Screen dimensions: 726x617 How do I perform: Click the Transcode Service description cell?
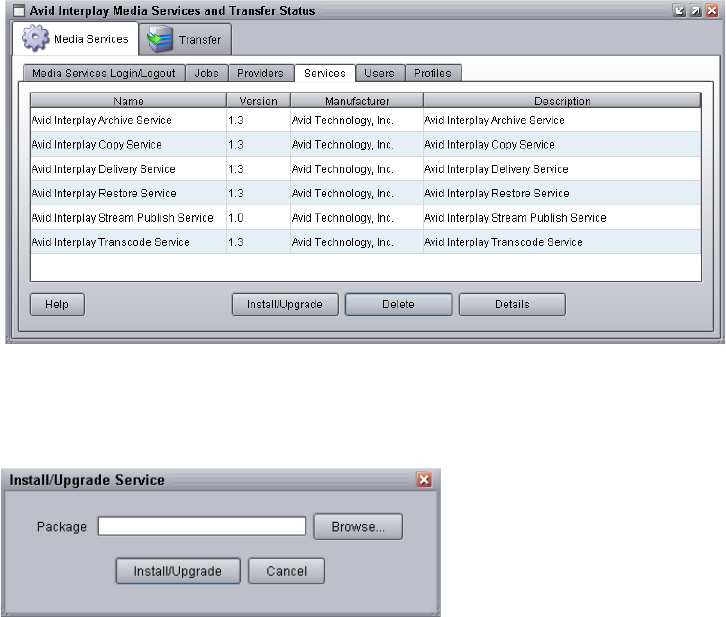coord(562,242)
